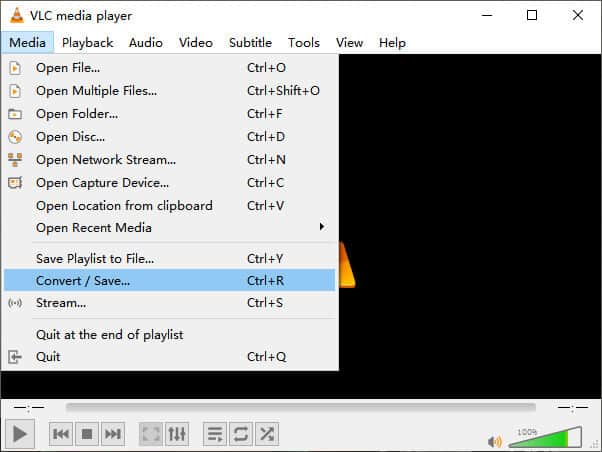The width and height of the screenshot is (602, 452).
Task: Click the Ctrl+Q shortcut text
Action: pos(266,357)
